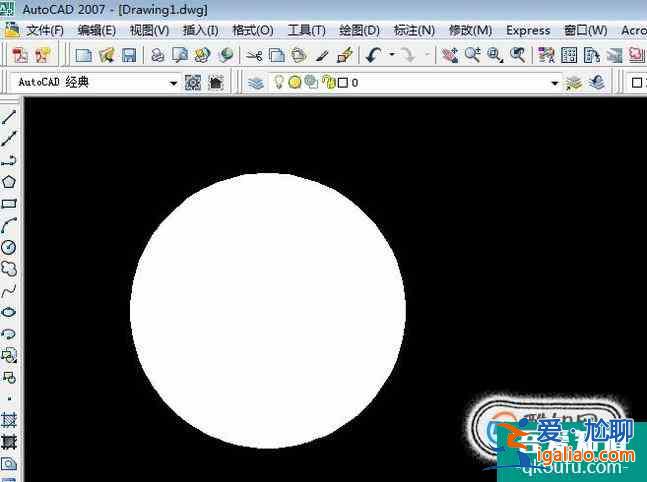Open the 编辑(E) menu
The image size is (647, 482).
97,31
